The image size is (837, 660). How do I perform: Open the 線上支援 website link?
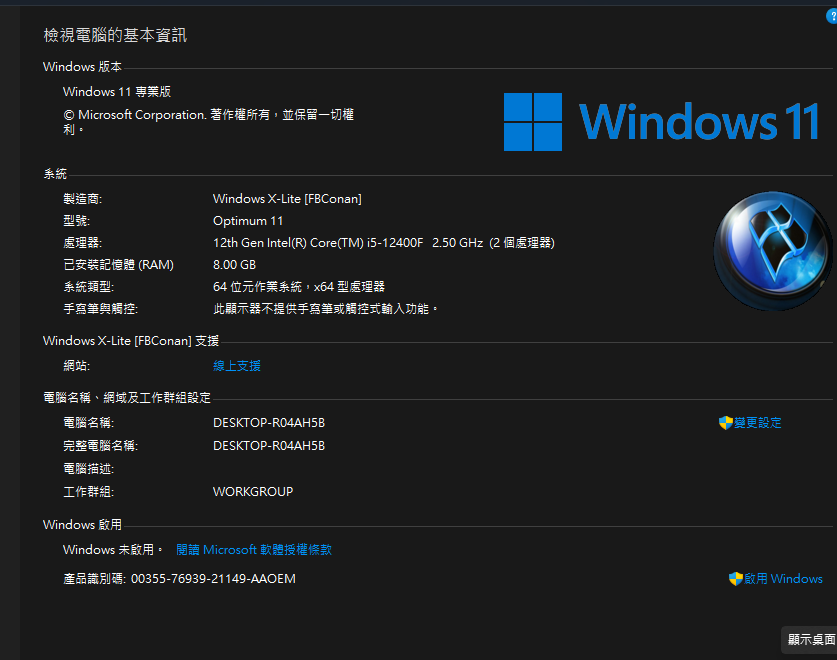pos(236,366)
